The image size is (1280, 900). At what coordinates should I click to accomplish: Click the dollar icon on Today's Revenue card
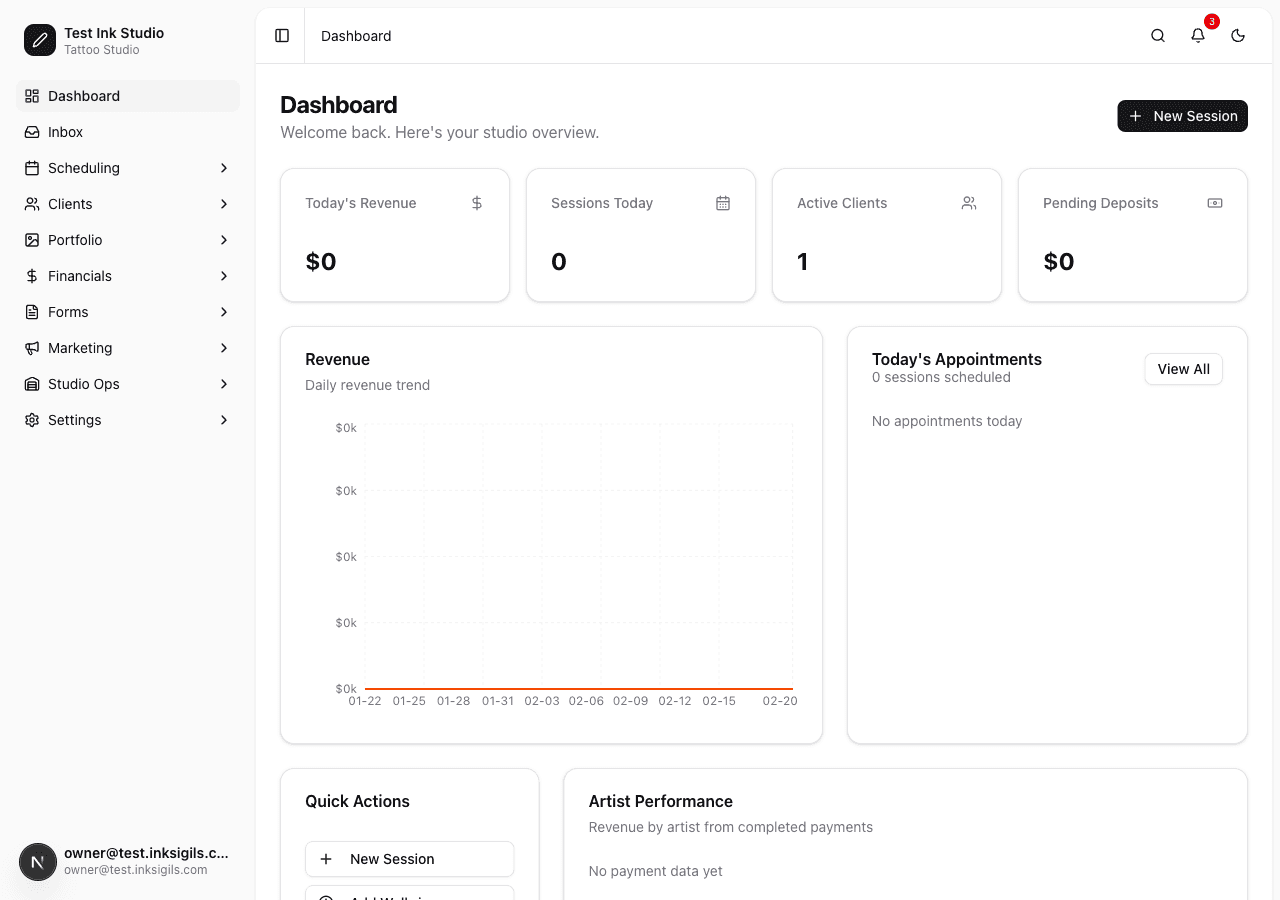click(477, 203)
